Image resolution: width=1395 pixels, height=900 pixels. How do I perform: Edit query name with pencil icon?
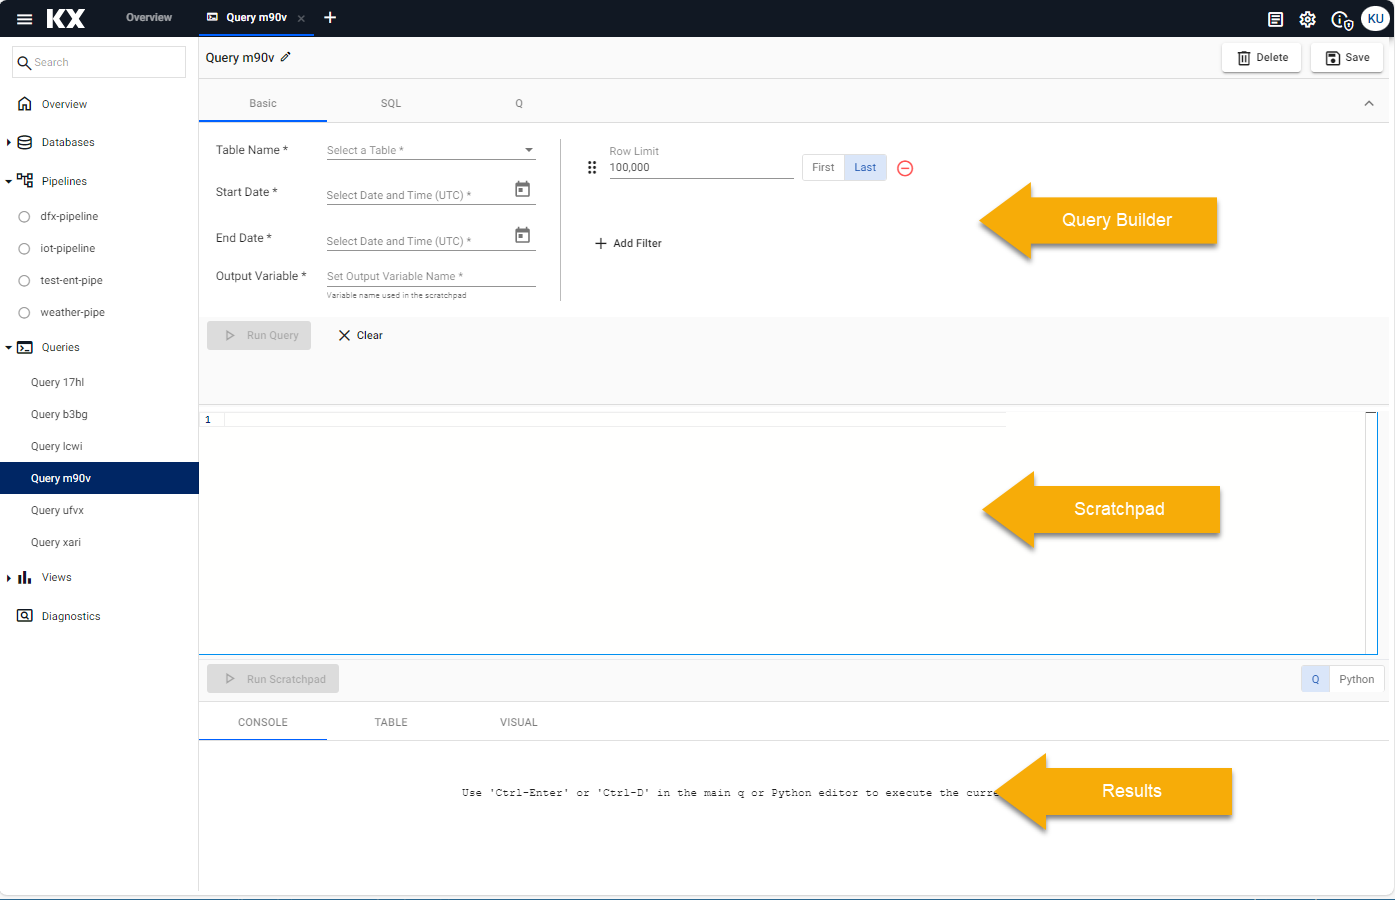pyautogui.click(x=285, y=57)
